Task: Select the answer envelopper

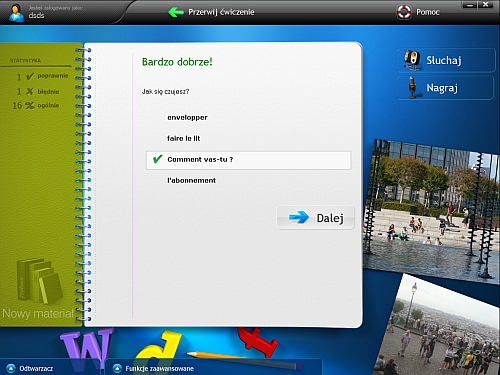Action: pyautogui.click(x=187, y=117)
